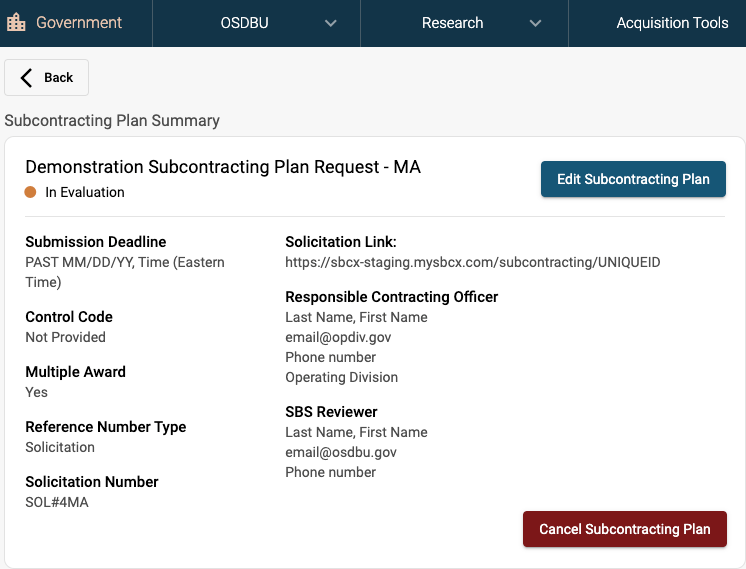
Task: Click the Subcontracting Plan Summary heading
Action: (x=112, y=120)
